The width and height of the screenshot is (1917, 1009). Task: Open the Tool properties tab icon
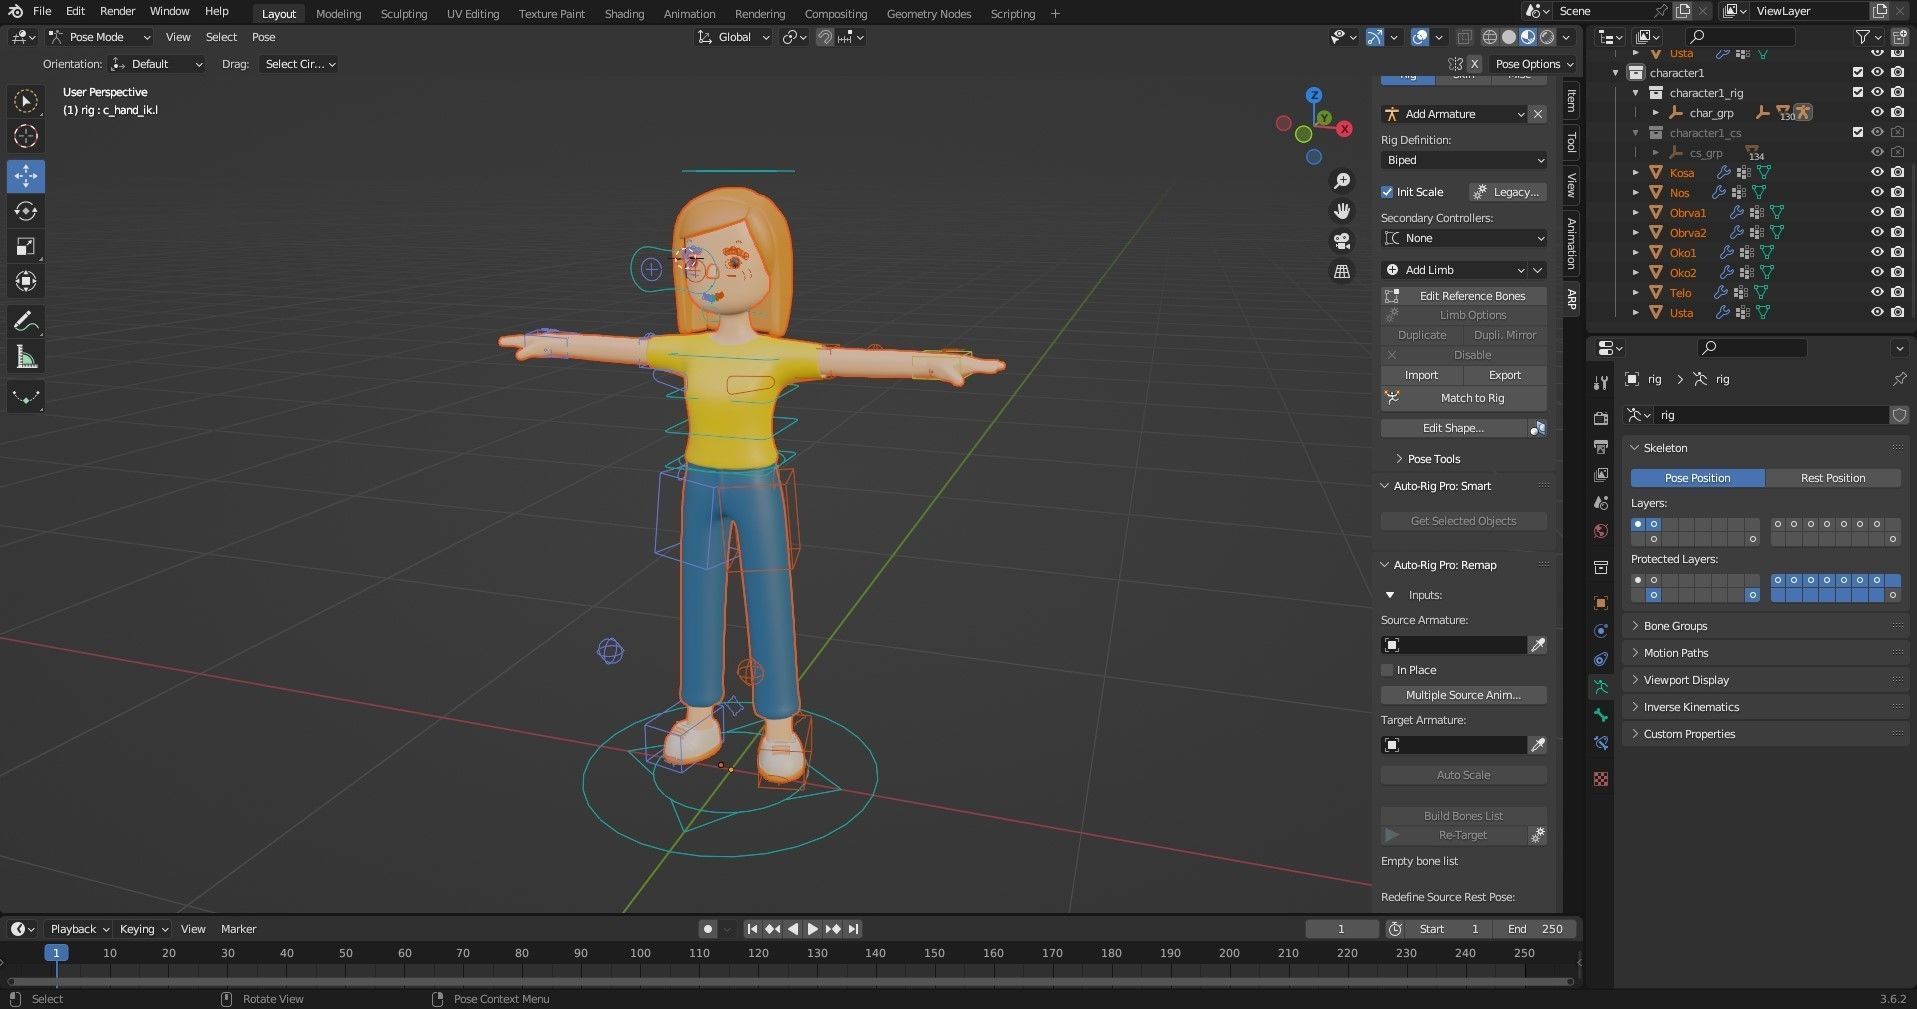pos(1601,382)
